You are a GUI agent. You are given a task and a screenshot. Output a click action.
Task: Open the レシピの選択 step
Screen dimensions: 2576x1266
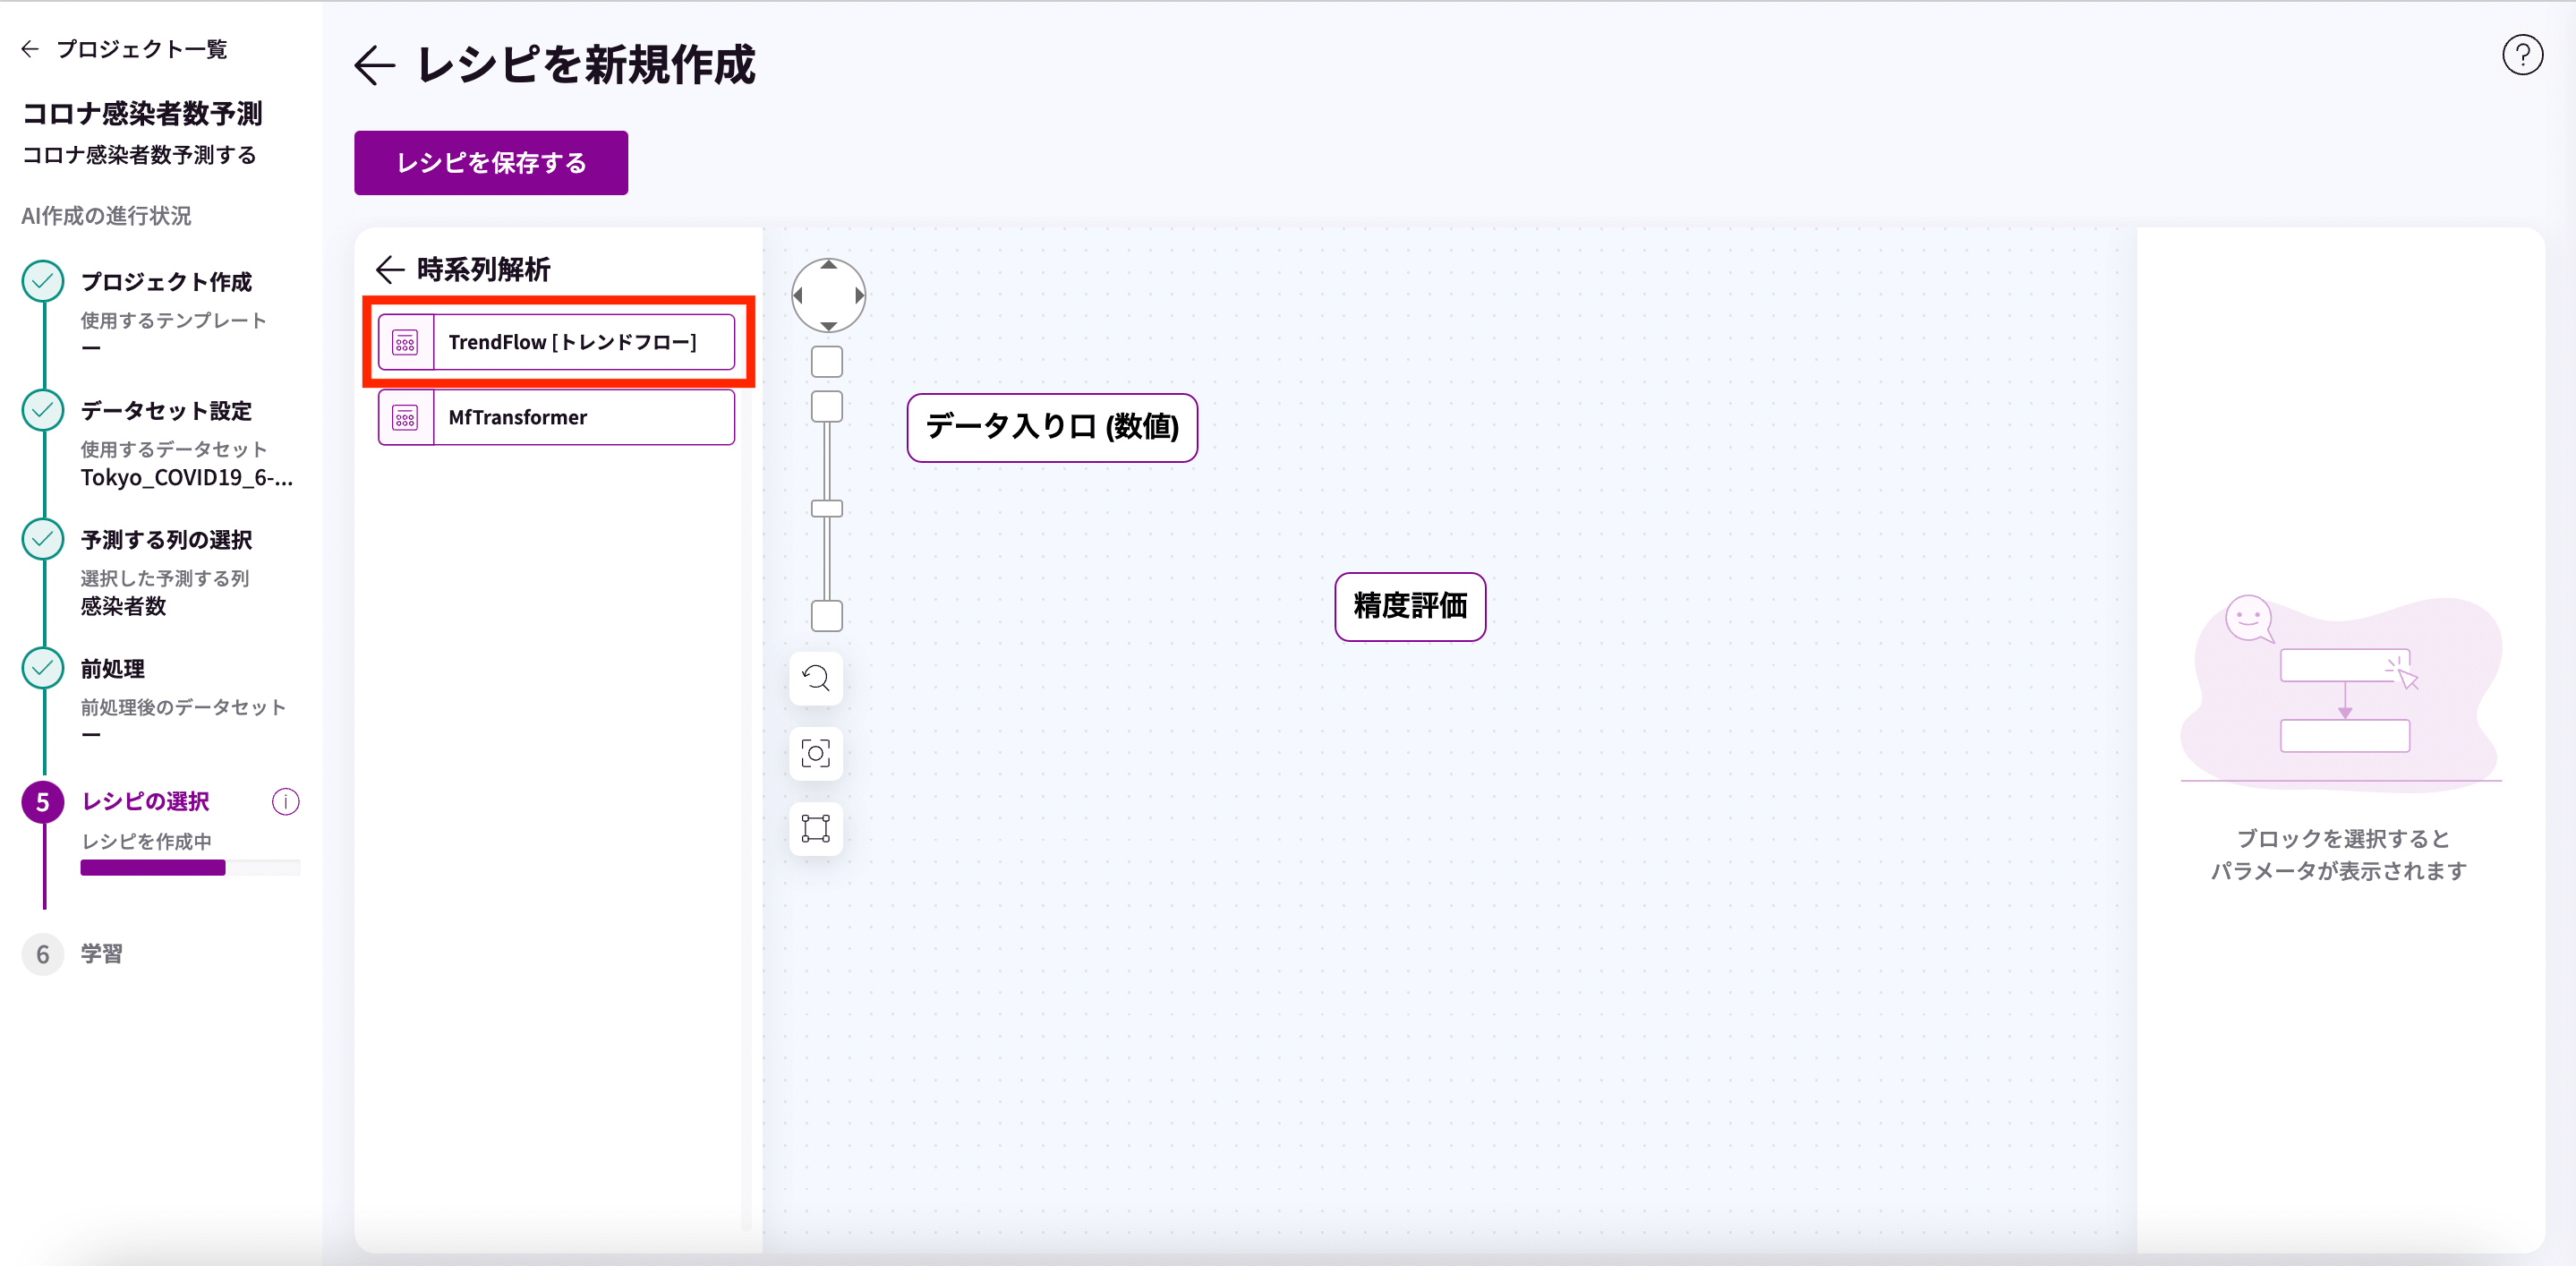coord(146,802)
